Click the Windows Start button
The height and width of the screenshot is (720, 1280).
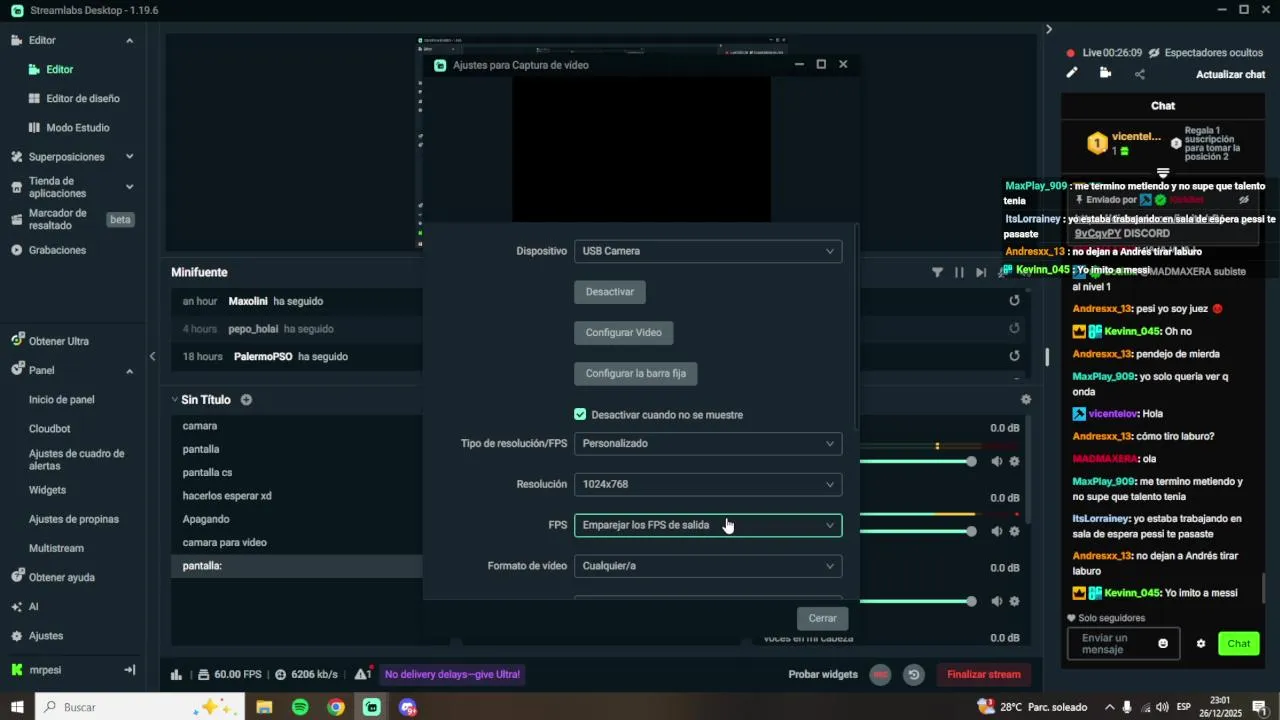coord(17,707)
